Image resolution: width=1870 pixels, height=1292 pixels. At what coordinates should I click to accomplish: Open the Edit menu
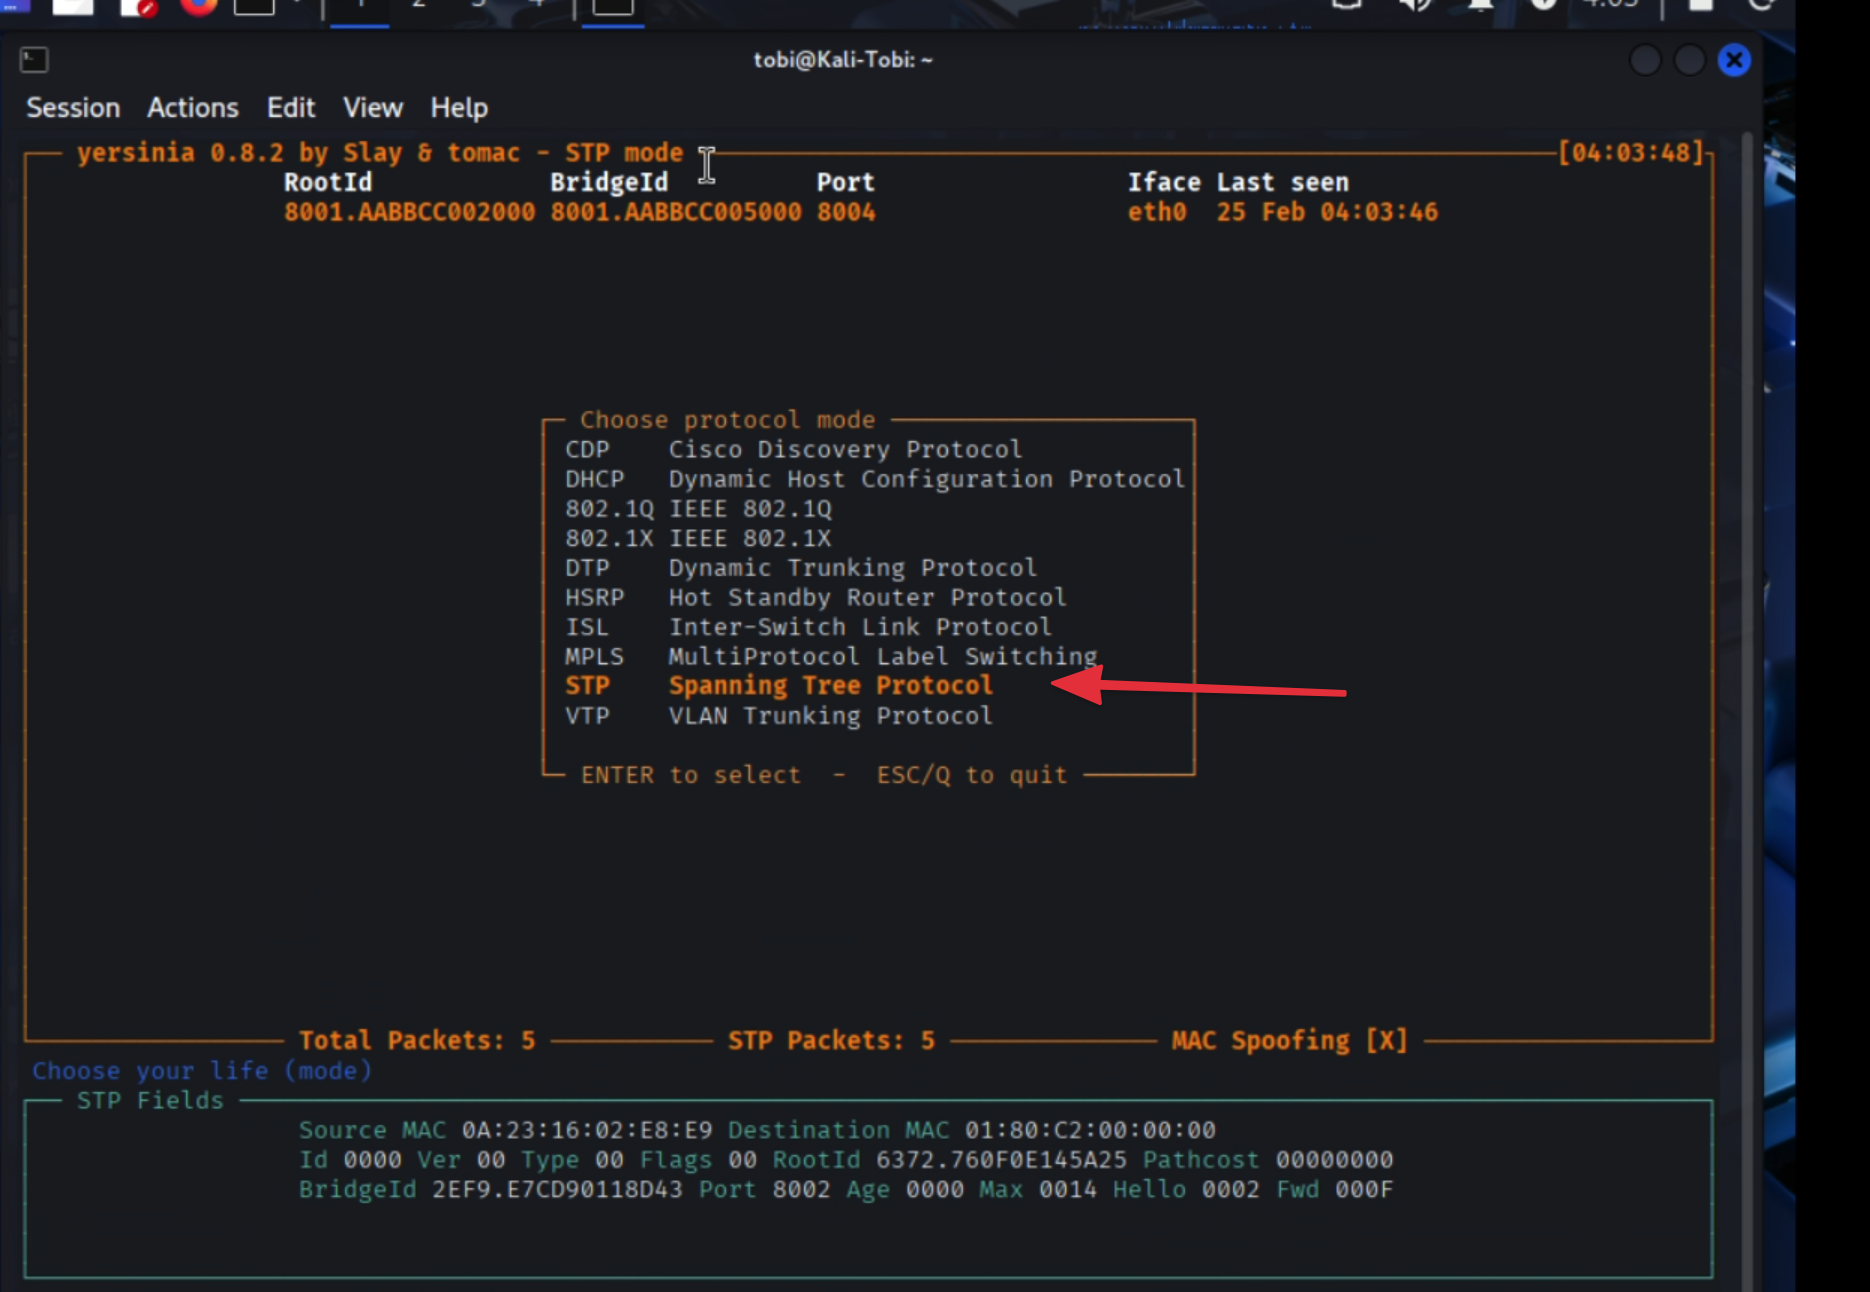coord(291,108)
